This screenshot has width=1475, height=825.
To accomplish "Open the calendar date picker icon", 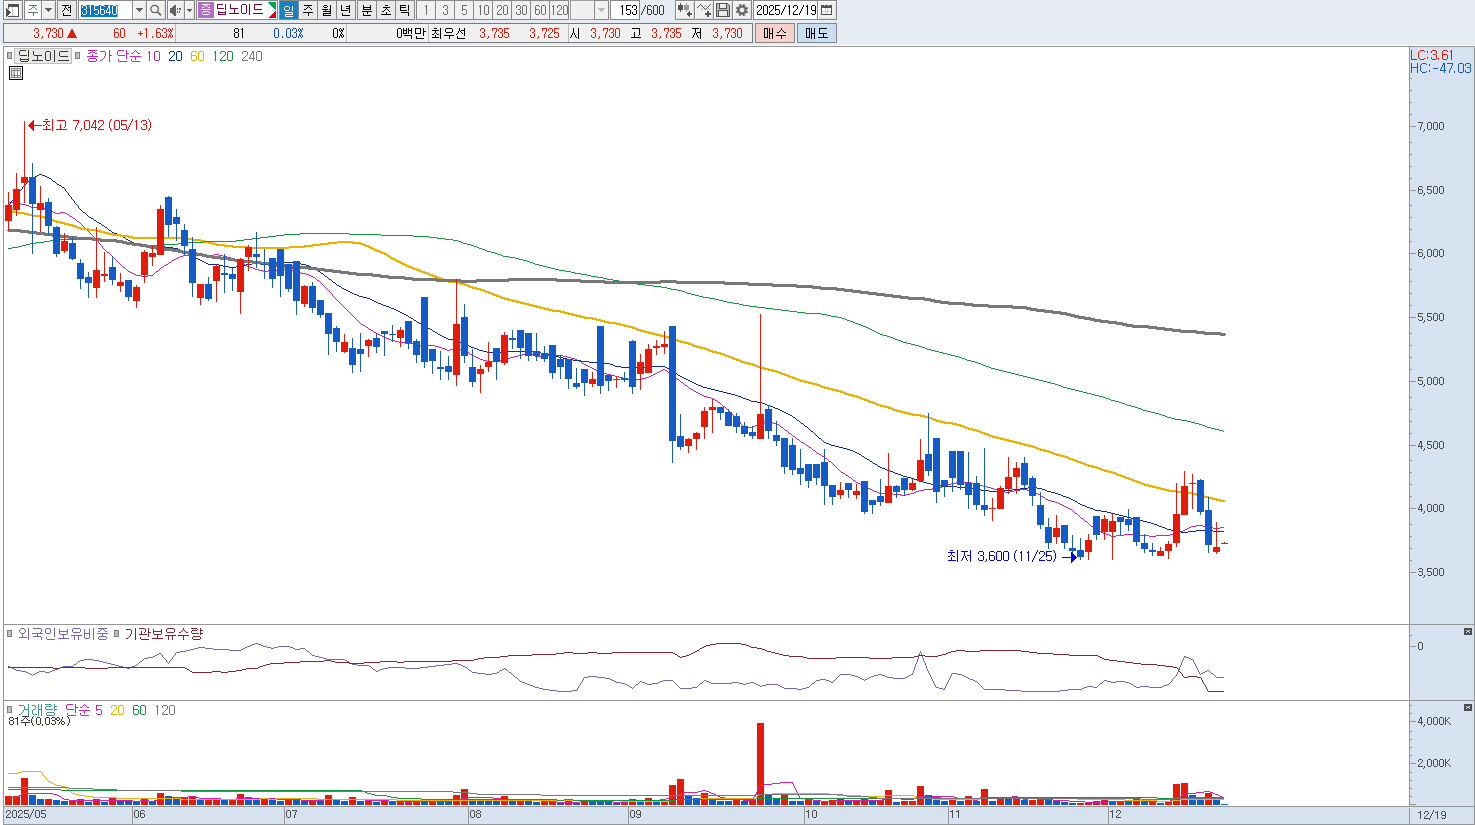I will pyautogui.click(x=827, y=10).
